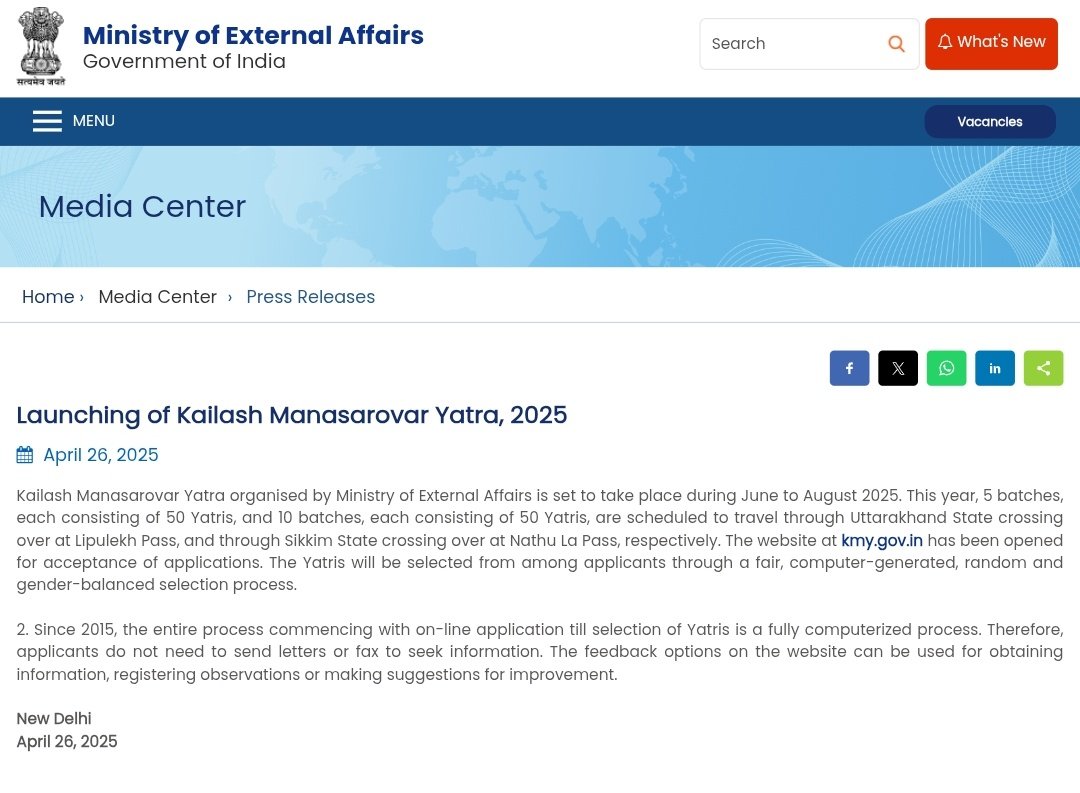Share the press release via WhatsApp
The width and height of the screenshot is (1080, 793).
(x=946, y=368)
